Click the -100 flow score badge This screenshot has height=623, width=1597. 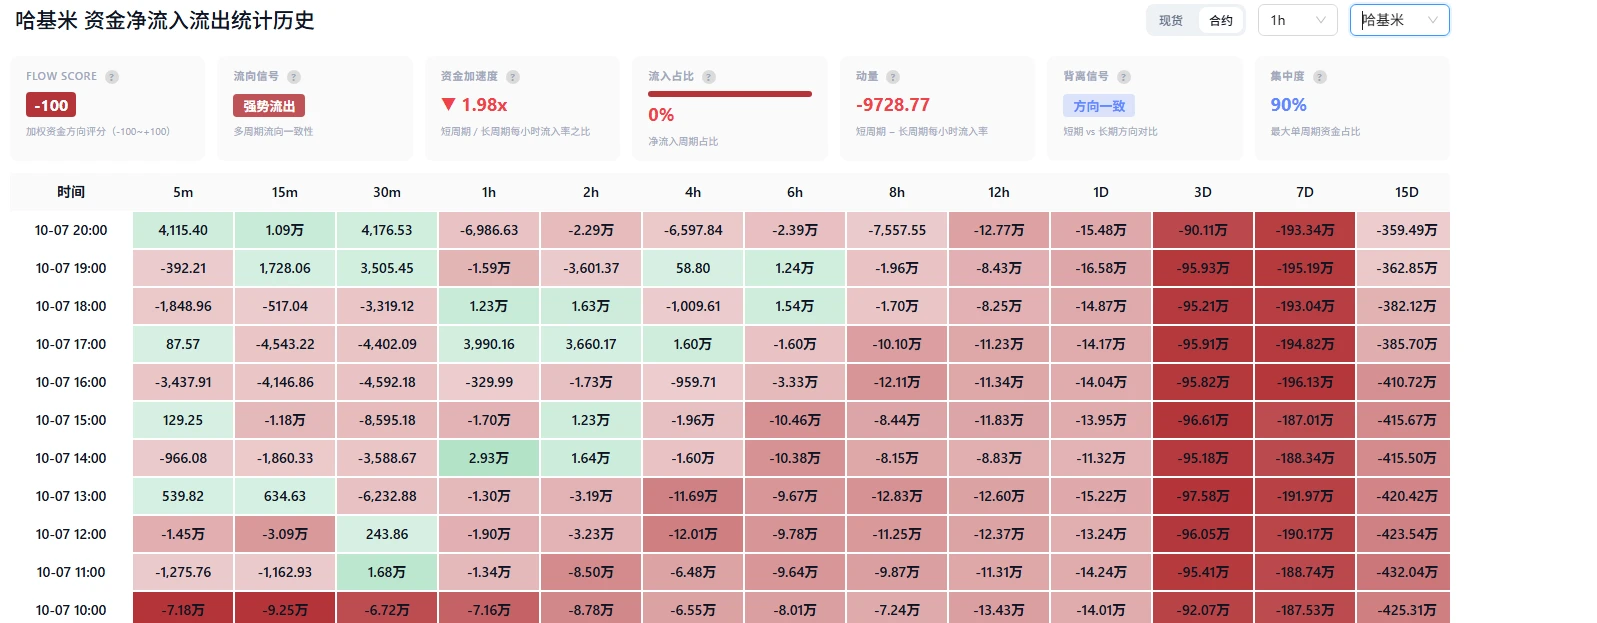51,105
